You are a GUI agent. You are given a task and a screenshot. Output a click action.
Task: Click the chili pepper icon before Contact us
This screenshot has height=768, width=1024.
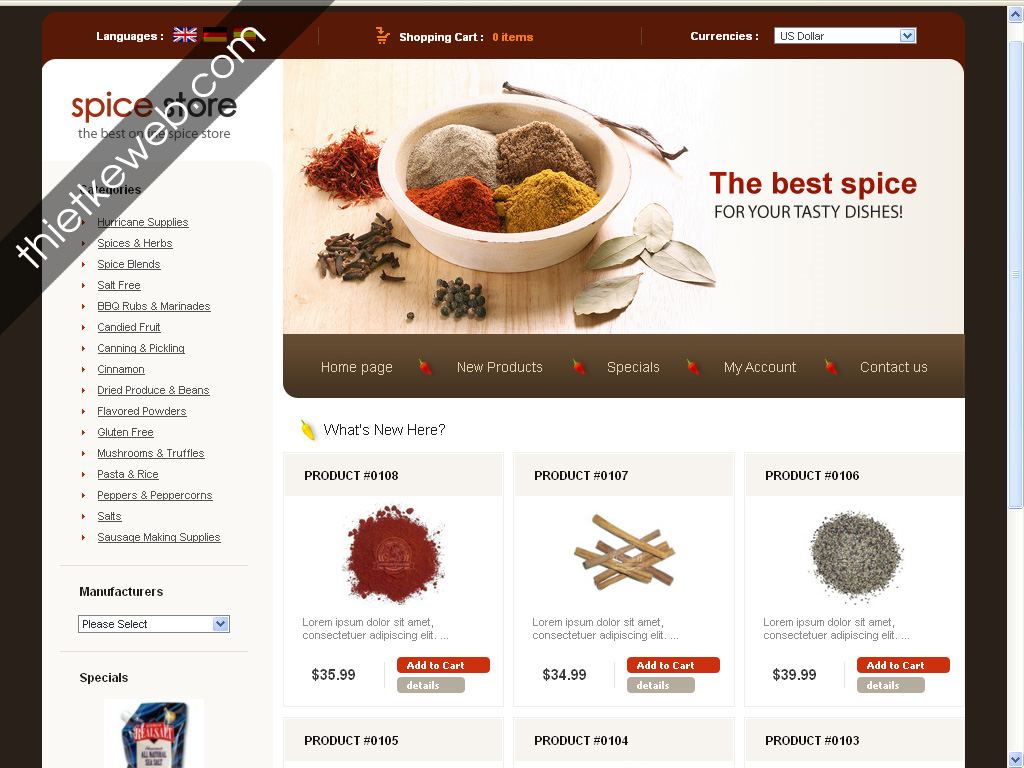click(x=831, y=367)
